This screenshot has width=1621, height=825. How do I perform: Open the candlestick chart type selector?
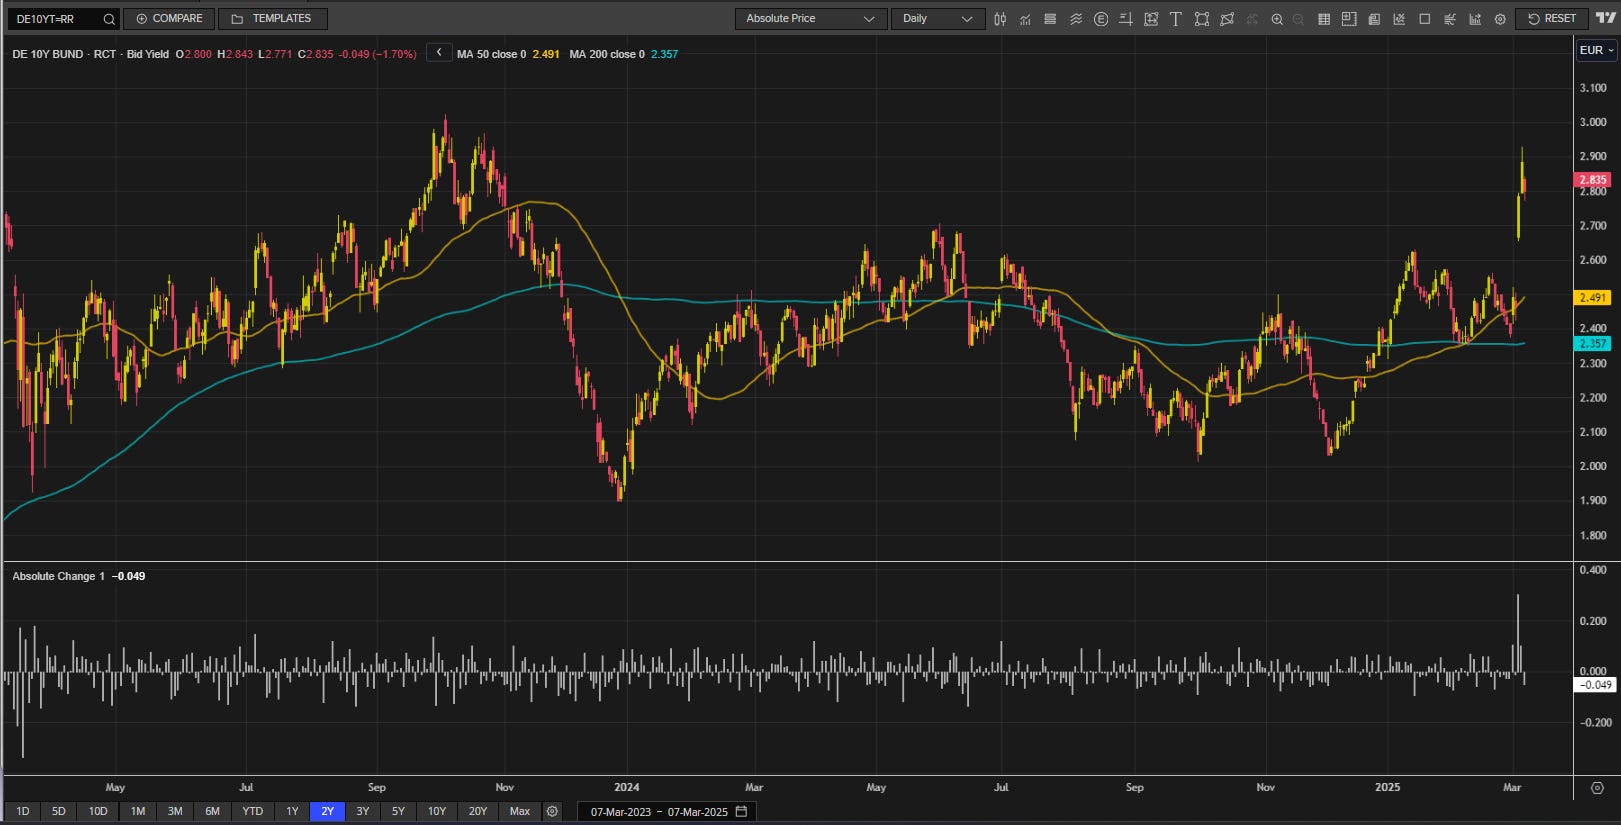pyautogui.click(x=1000, y=19)
